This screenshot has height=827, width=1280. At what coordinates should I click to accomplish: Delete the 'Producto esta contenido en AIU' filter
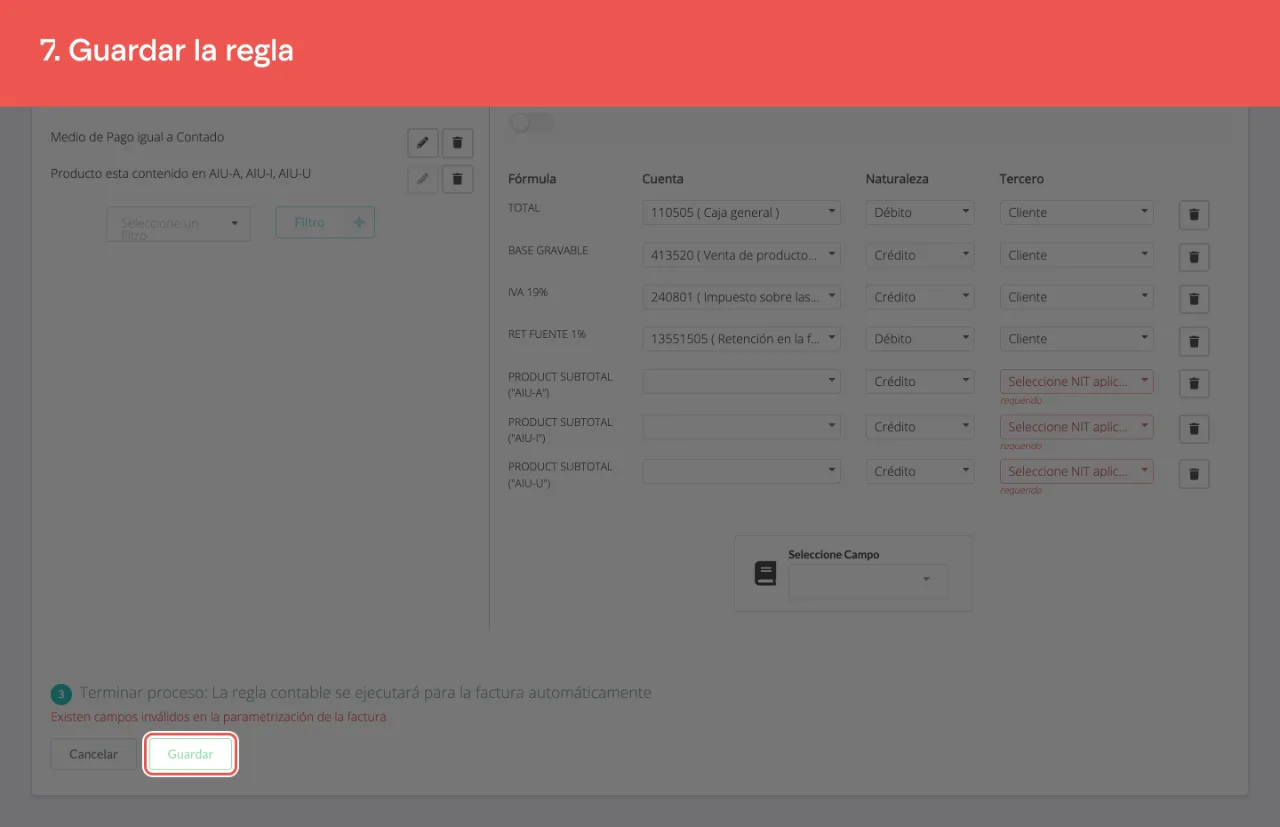click(458, 179)
